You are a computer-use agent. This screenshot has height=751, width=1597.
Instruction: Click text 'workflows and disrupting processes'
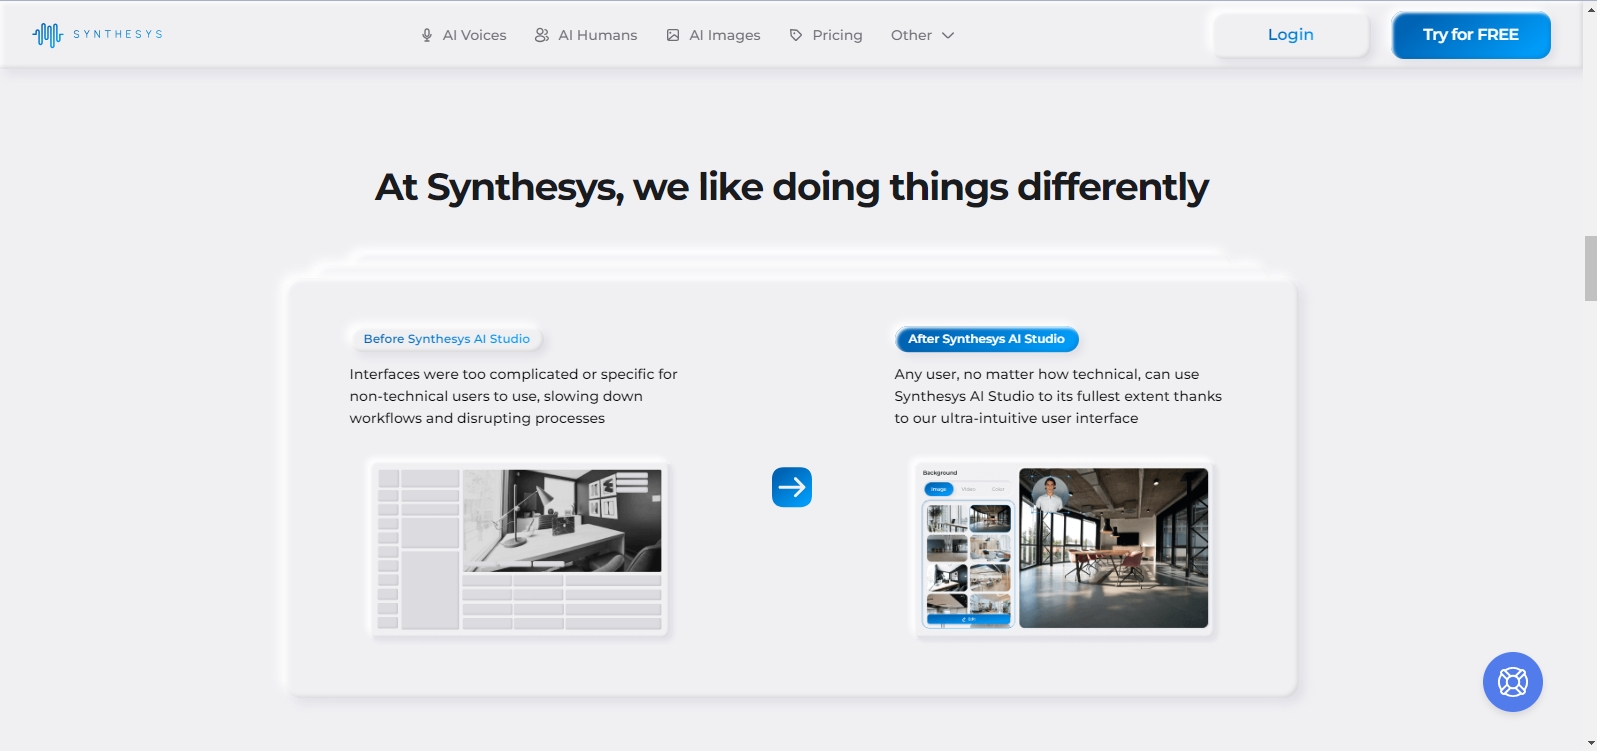[477, 418]
